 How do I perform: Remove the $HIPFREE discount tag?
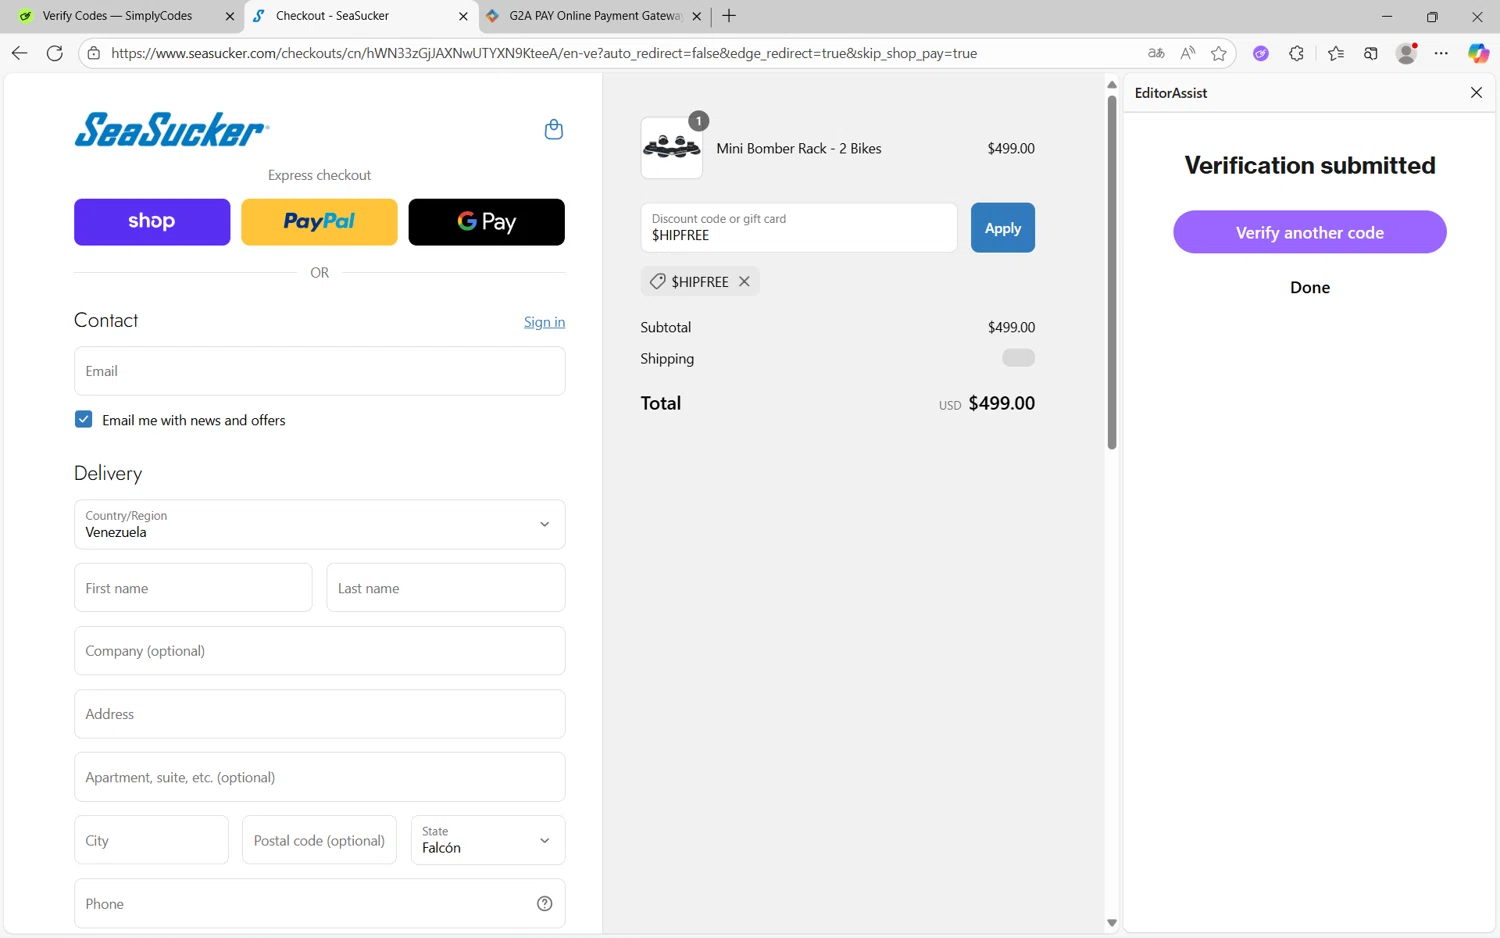coord(744,282)
